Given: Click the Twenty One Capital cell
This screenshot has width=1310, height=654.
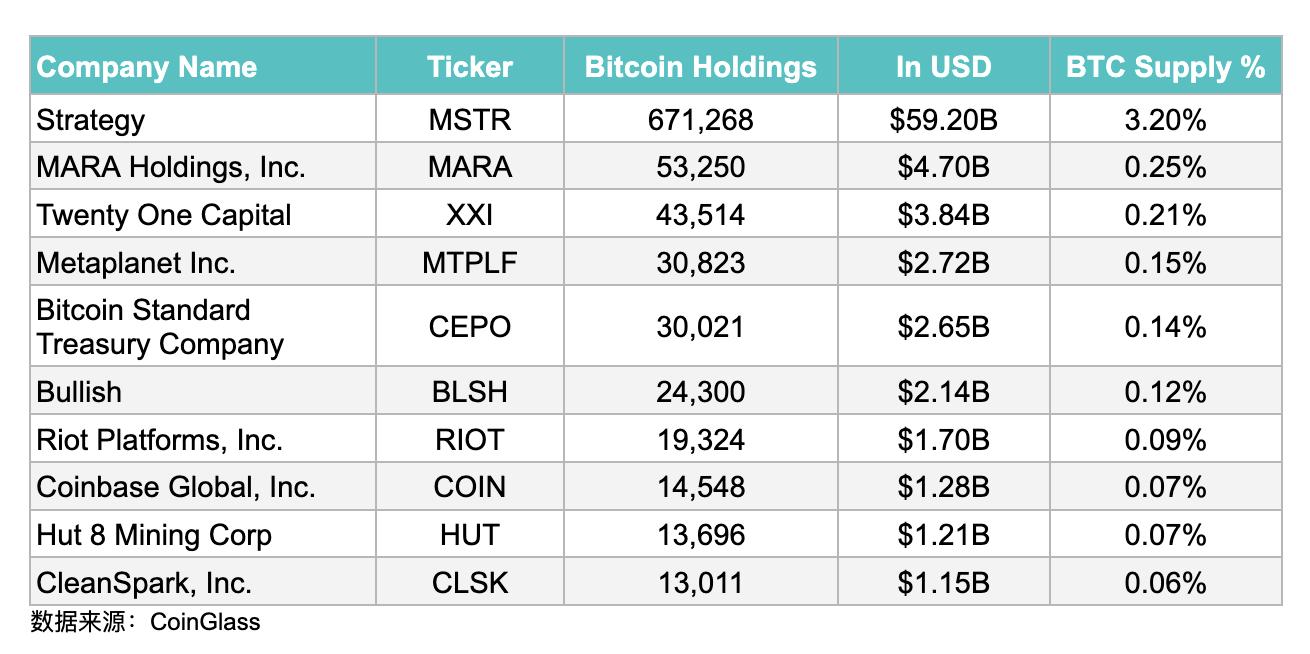Looking at the screenshot, I should pyautogui.click(x=164, y=215).
